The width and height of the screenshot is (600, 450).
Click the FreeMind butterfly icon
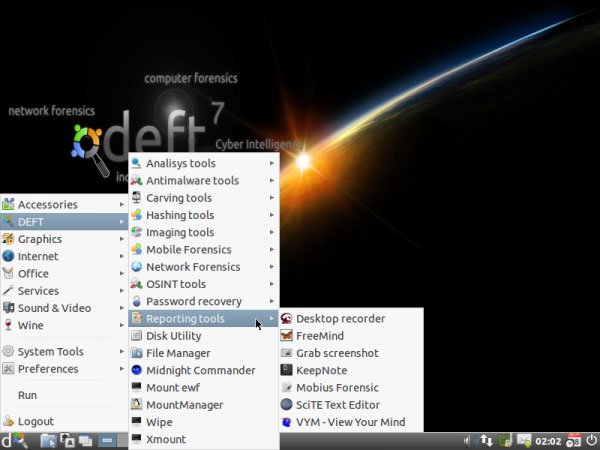click(286, 336)
